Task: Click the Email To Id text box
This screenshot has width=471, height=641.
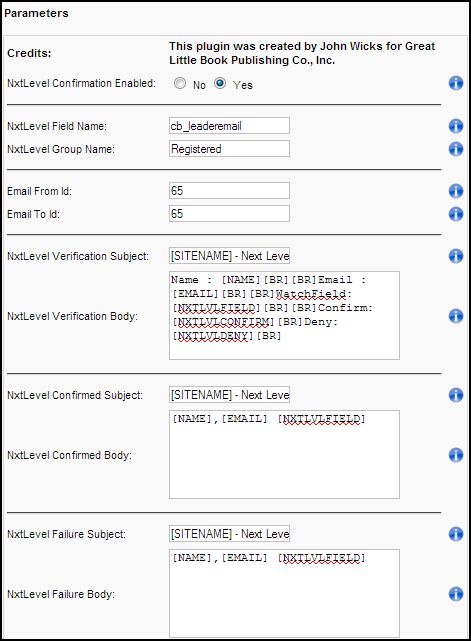Action: 229,213
